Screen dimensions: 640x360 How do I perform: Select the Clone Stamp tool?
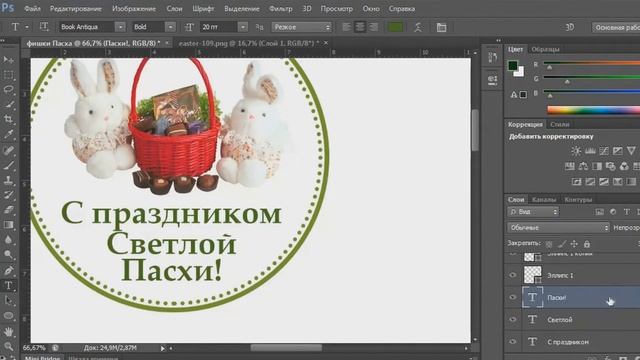click(x=8, y=180)
